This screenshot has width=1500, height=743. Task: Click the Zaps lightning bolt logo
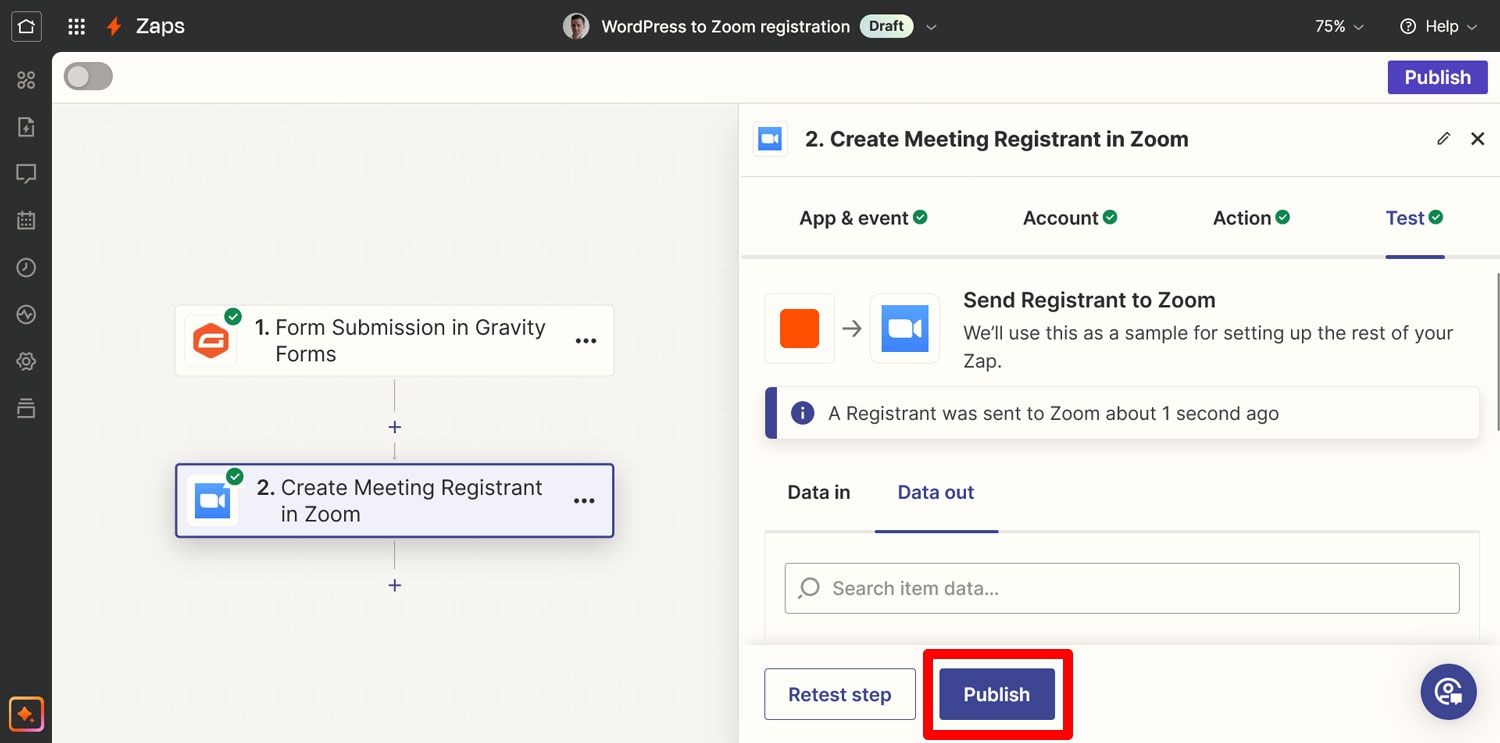click(115, 27)
